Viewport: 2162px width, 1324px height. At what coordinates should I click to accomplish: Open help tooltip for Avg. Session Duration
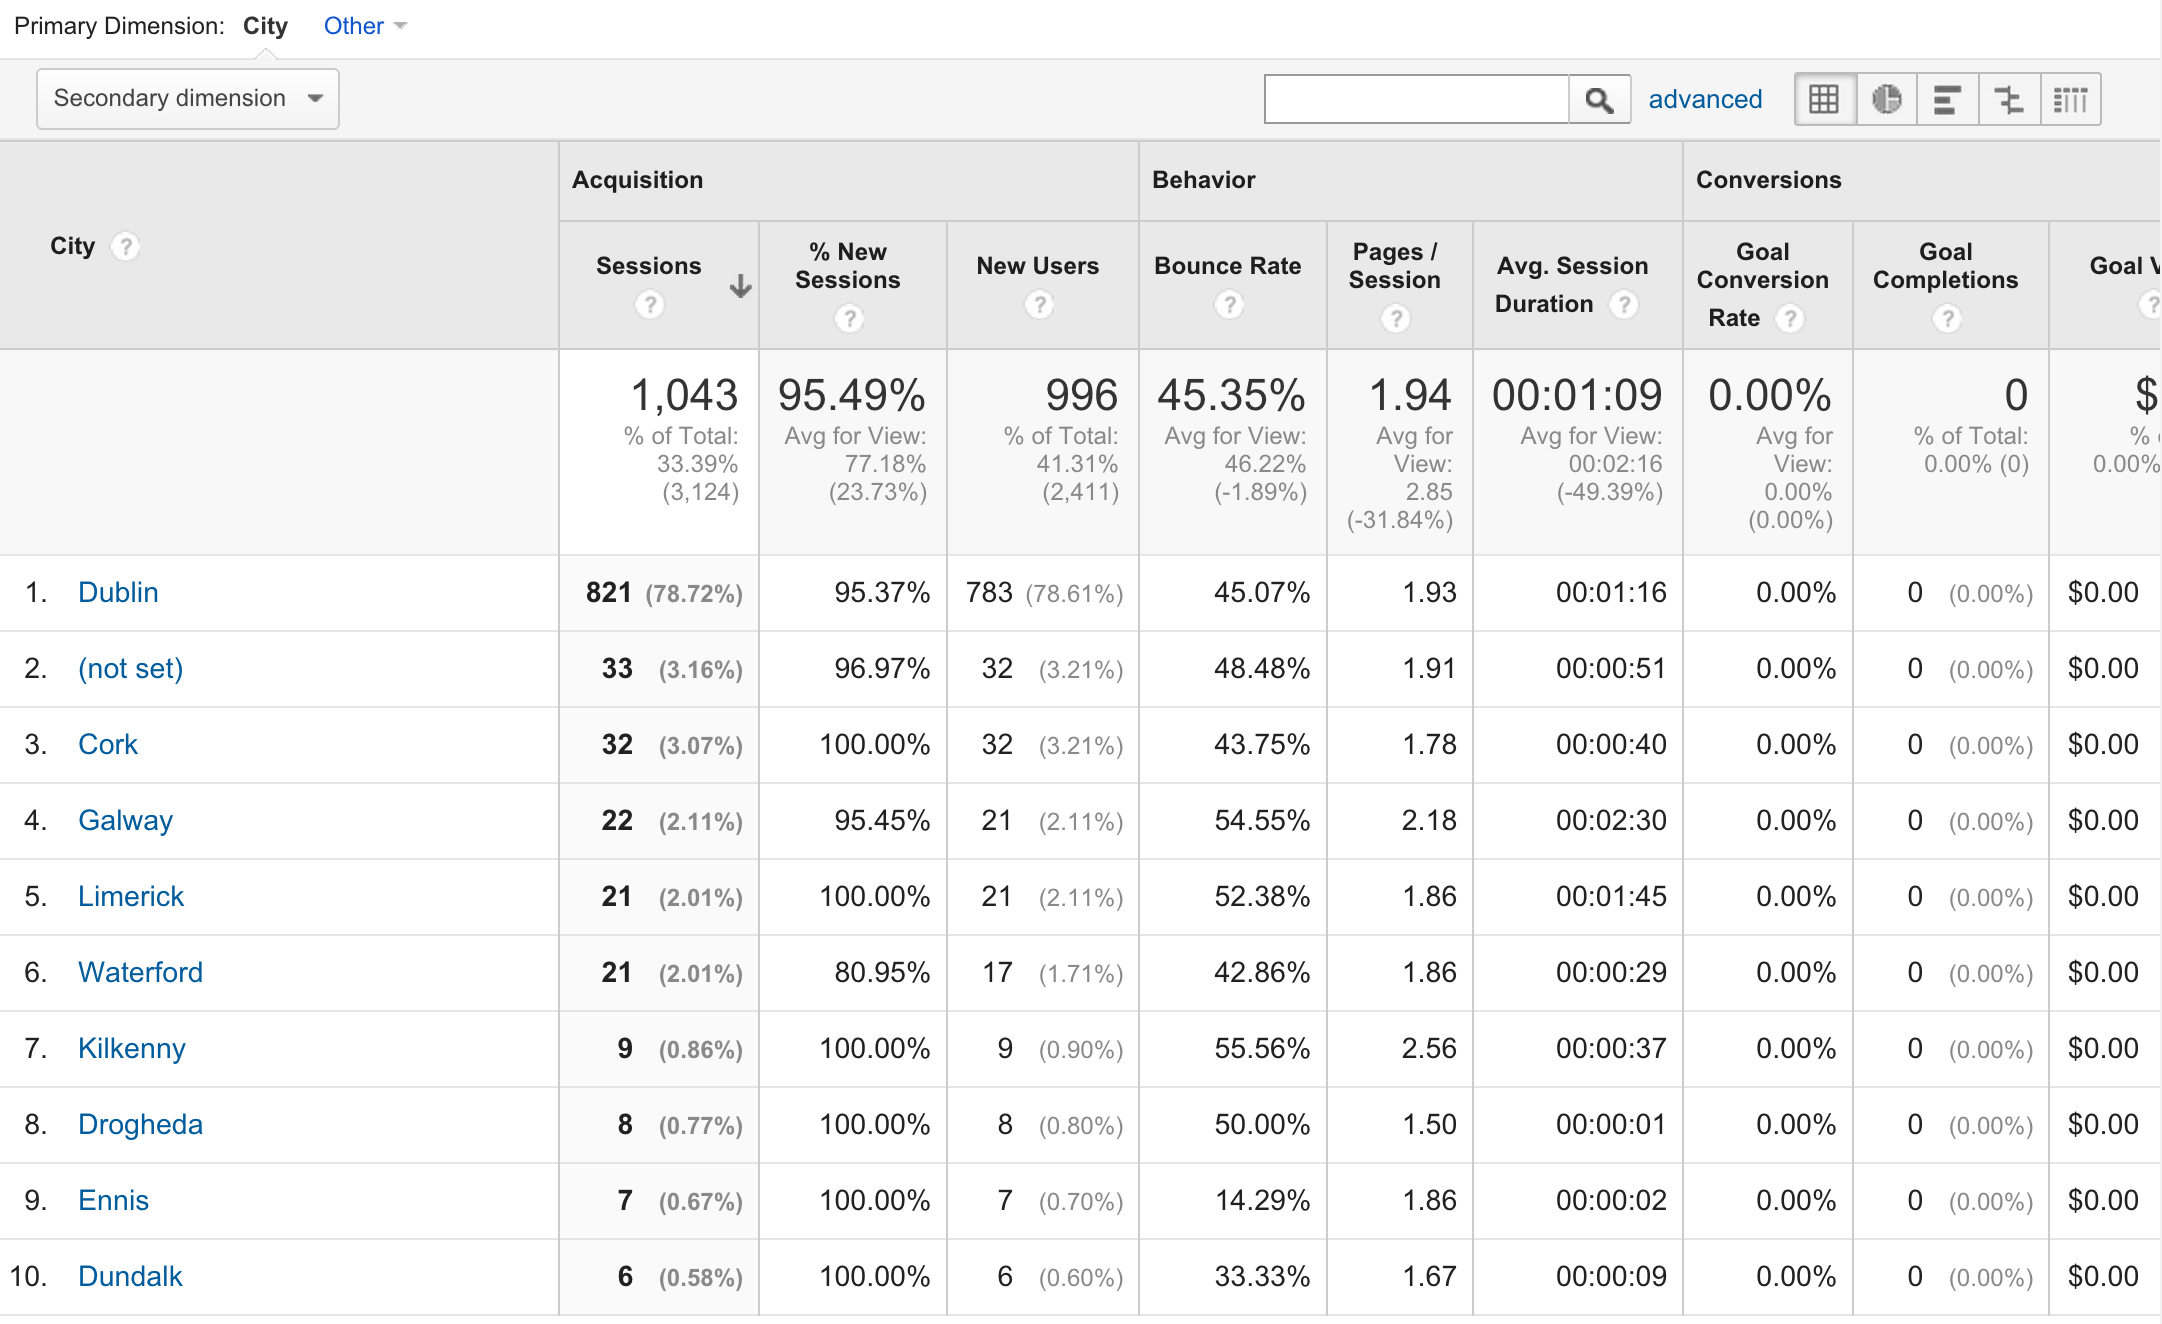point(1624,304)
